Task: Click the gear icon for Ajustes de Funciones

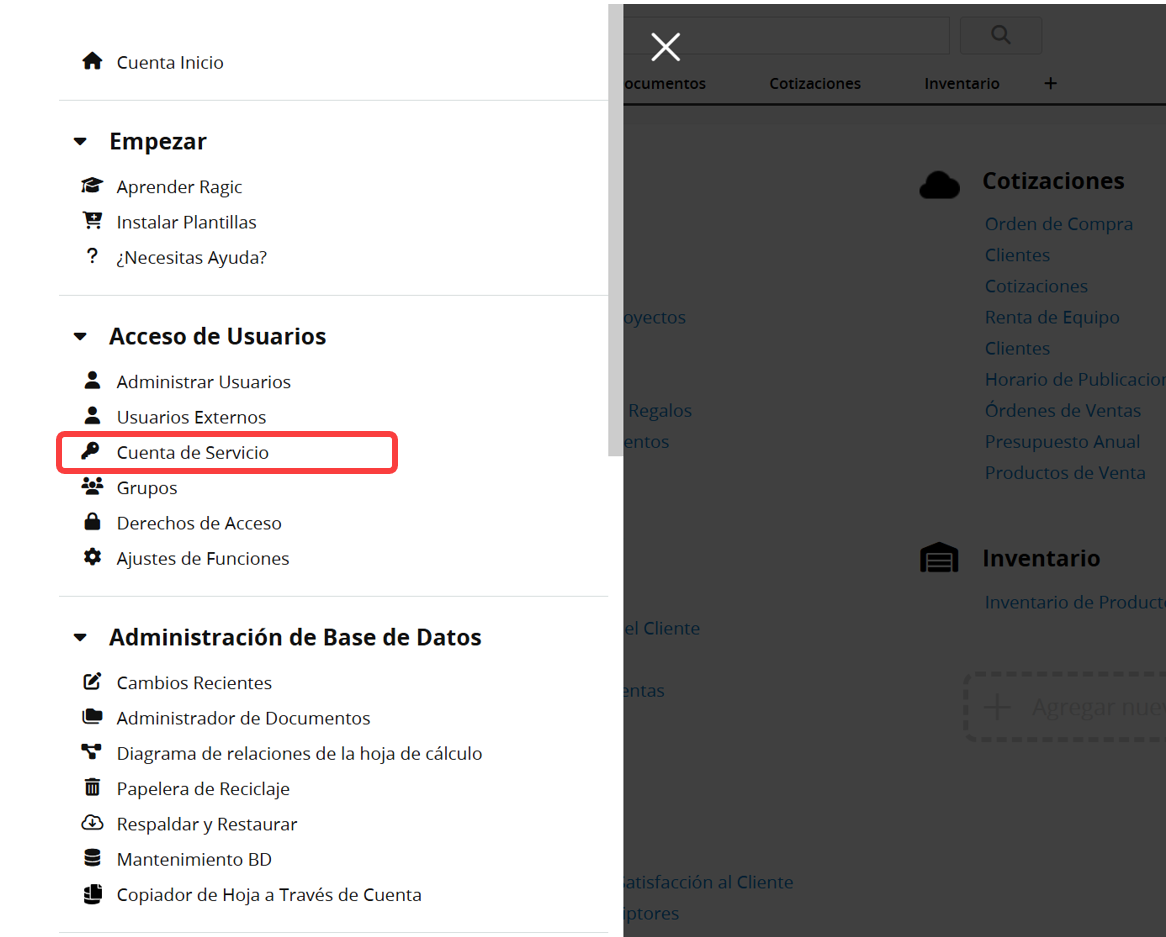Action: [92, 558]
